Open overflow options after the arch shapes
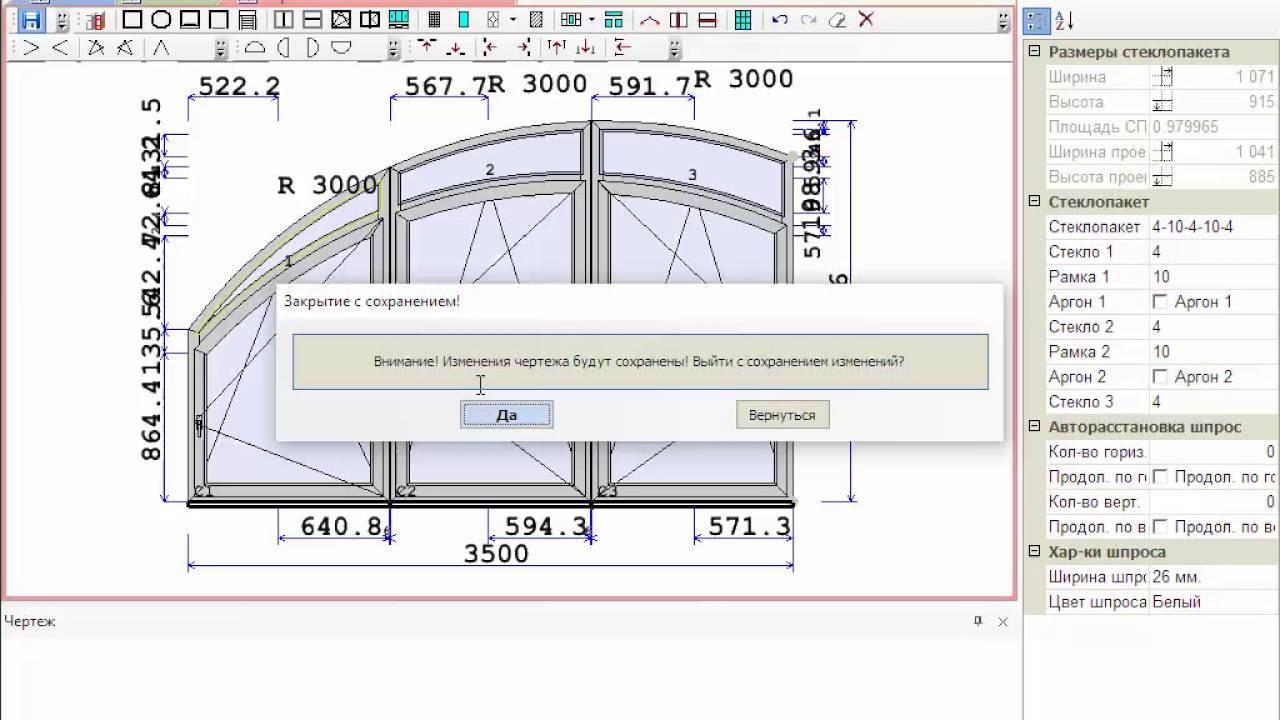Image resolution: width=1280 pixels, height=720 pixels. point(394,47)
